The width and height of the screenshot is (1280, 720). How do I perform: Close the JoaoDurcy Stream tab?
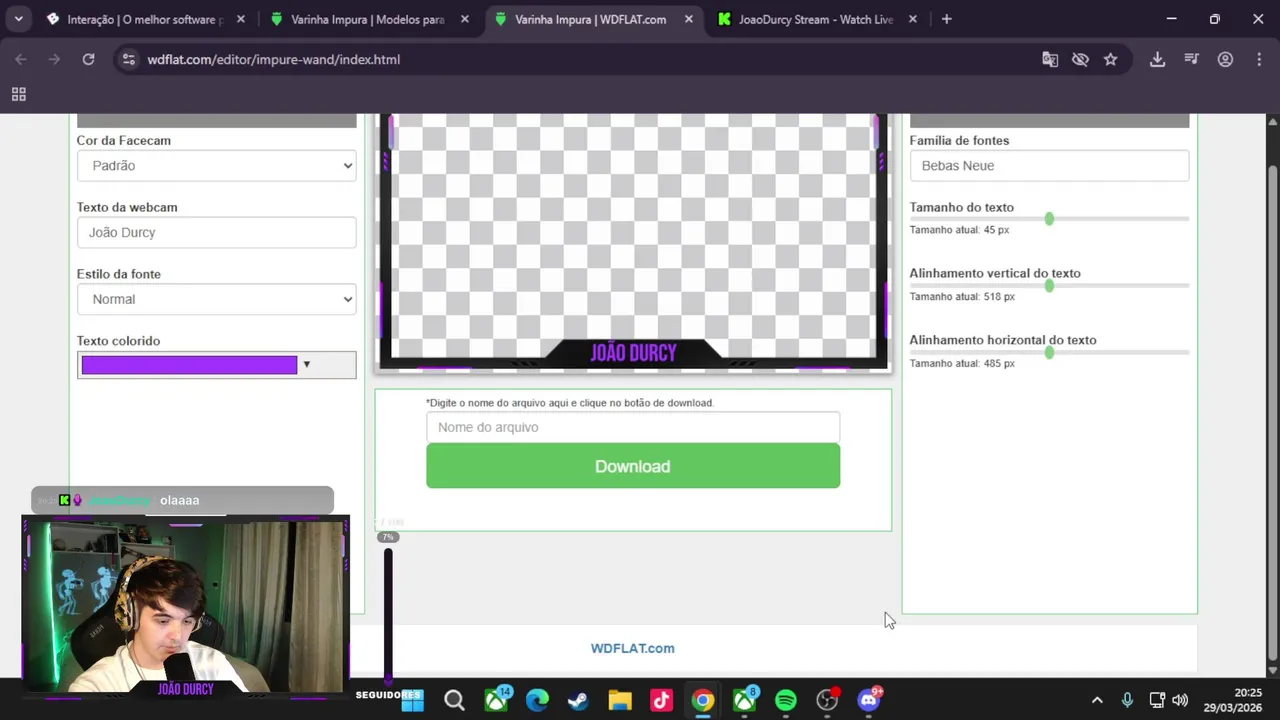coord(912,19)
